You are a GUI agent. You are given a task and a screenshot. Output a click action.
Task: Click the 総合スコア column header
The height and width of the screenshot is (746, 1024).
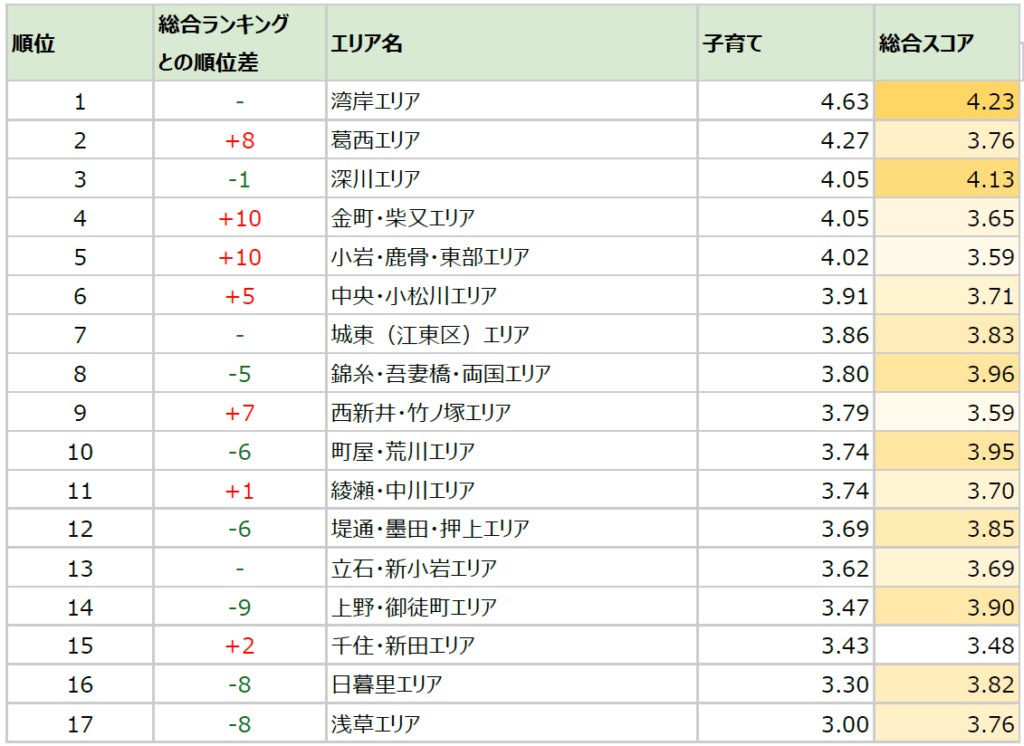(927, 44)
